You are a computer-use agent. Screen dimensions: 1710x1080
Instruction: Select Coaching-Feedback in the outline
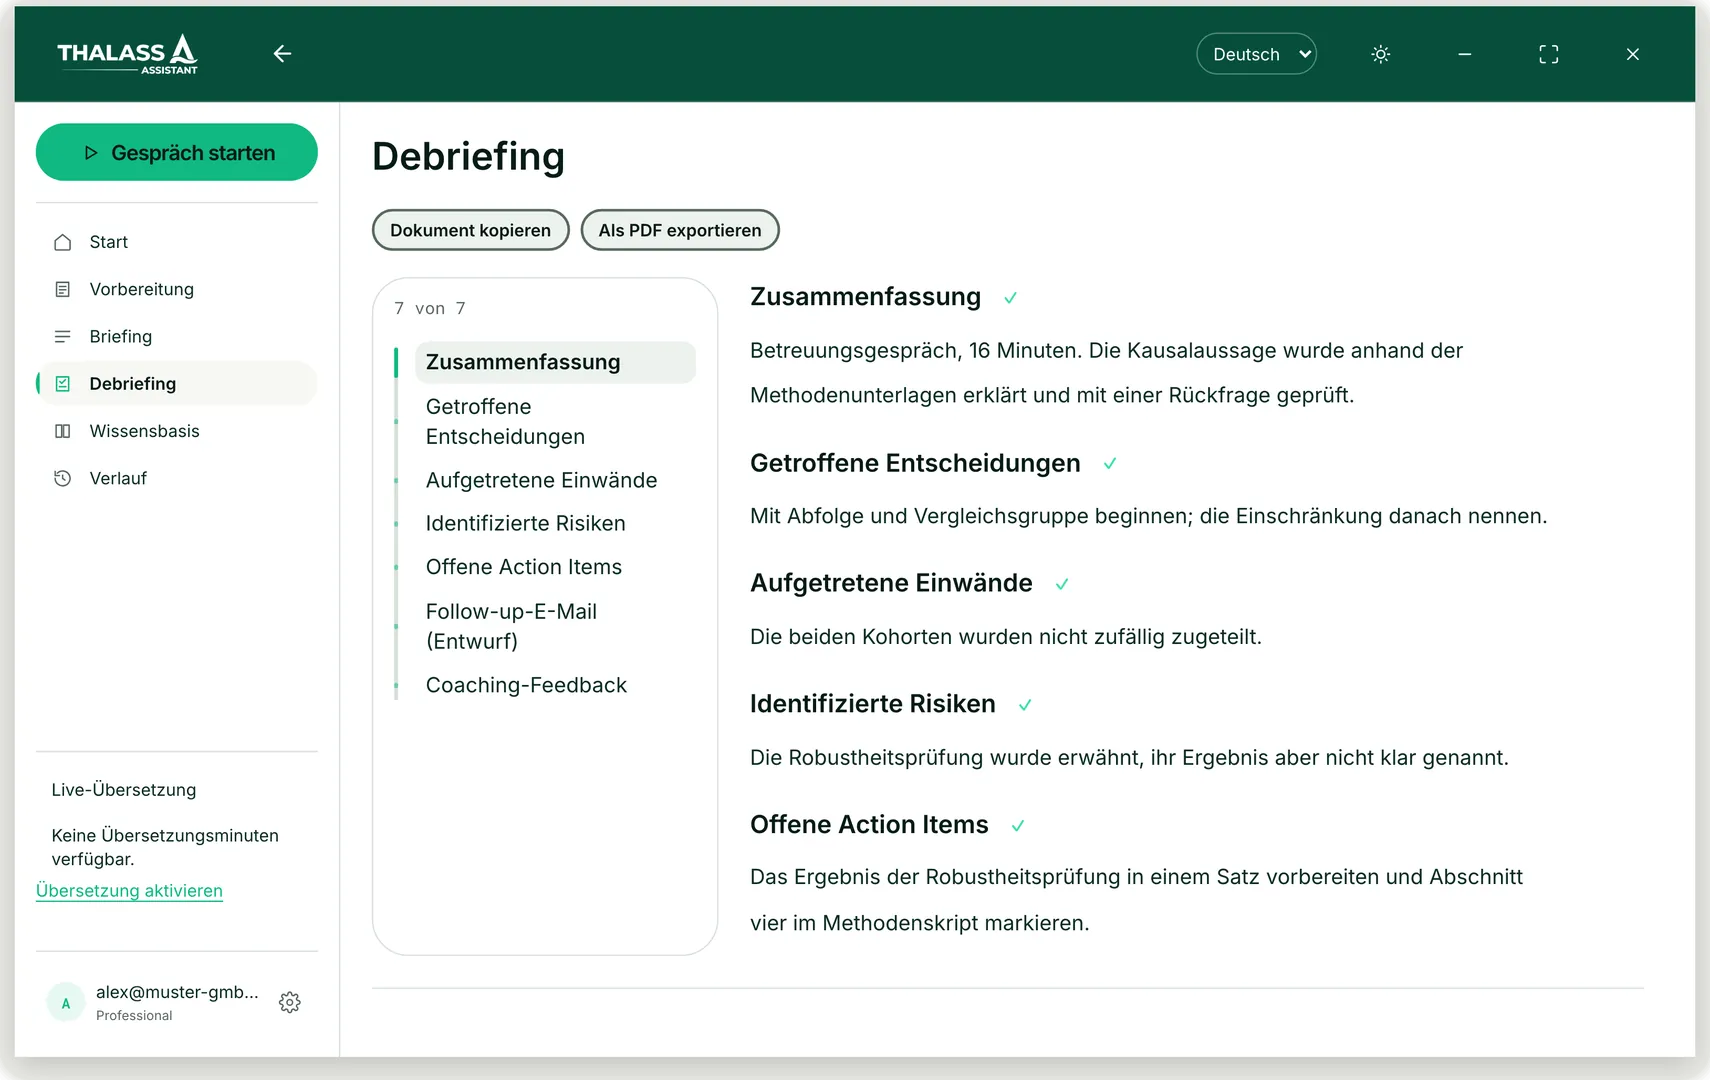click(526, 685)
